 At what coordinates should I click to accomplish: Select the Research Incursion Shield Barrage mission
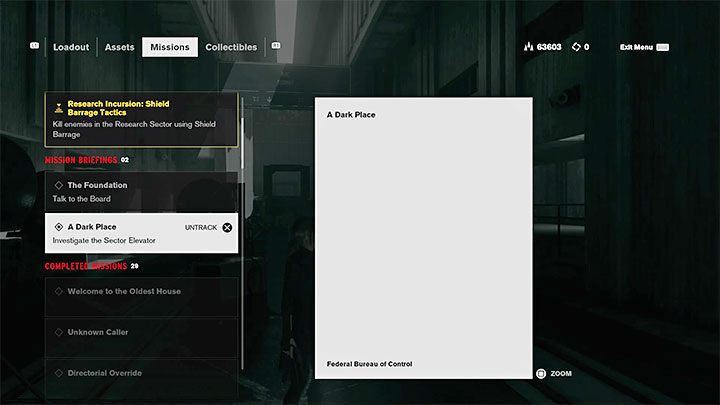[140, 118]
